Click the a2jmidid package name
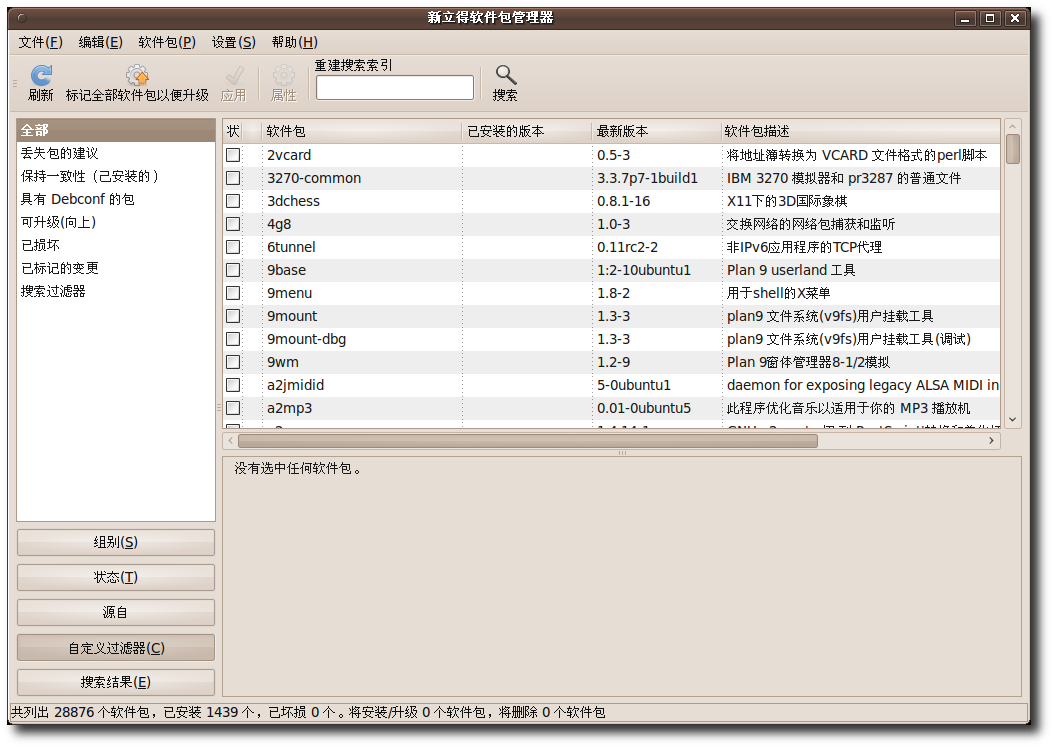Image resolution: width=1054 pixels, height=748 pixels. (295, 385)
